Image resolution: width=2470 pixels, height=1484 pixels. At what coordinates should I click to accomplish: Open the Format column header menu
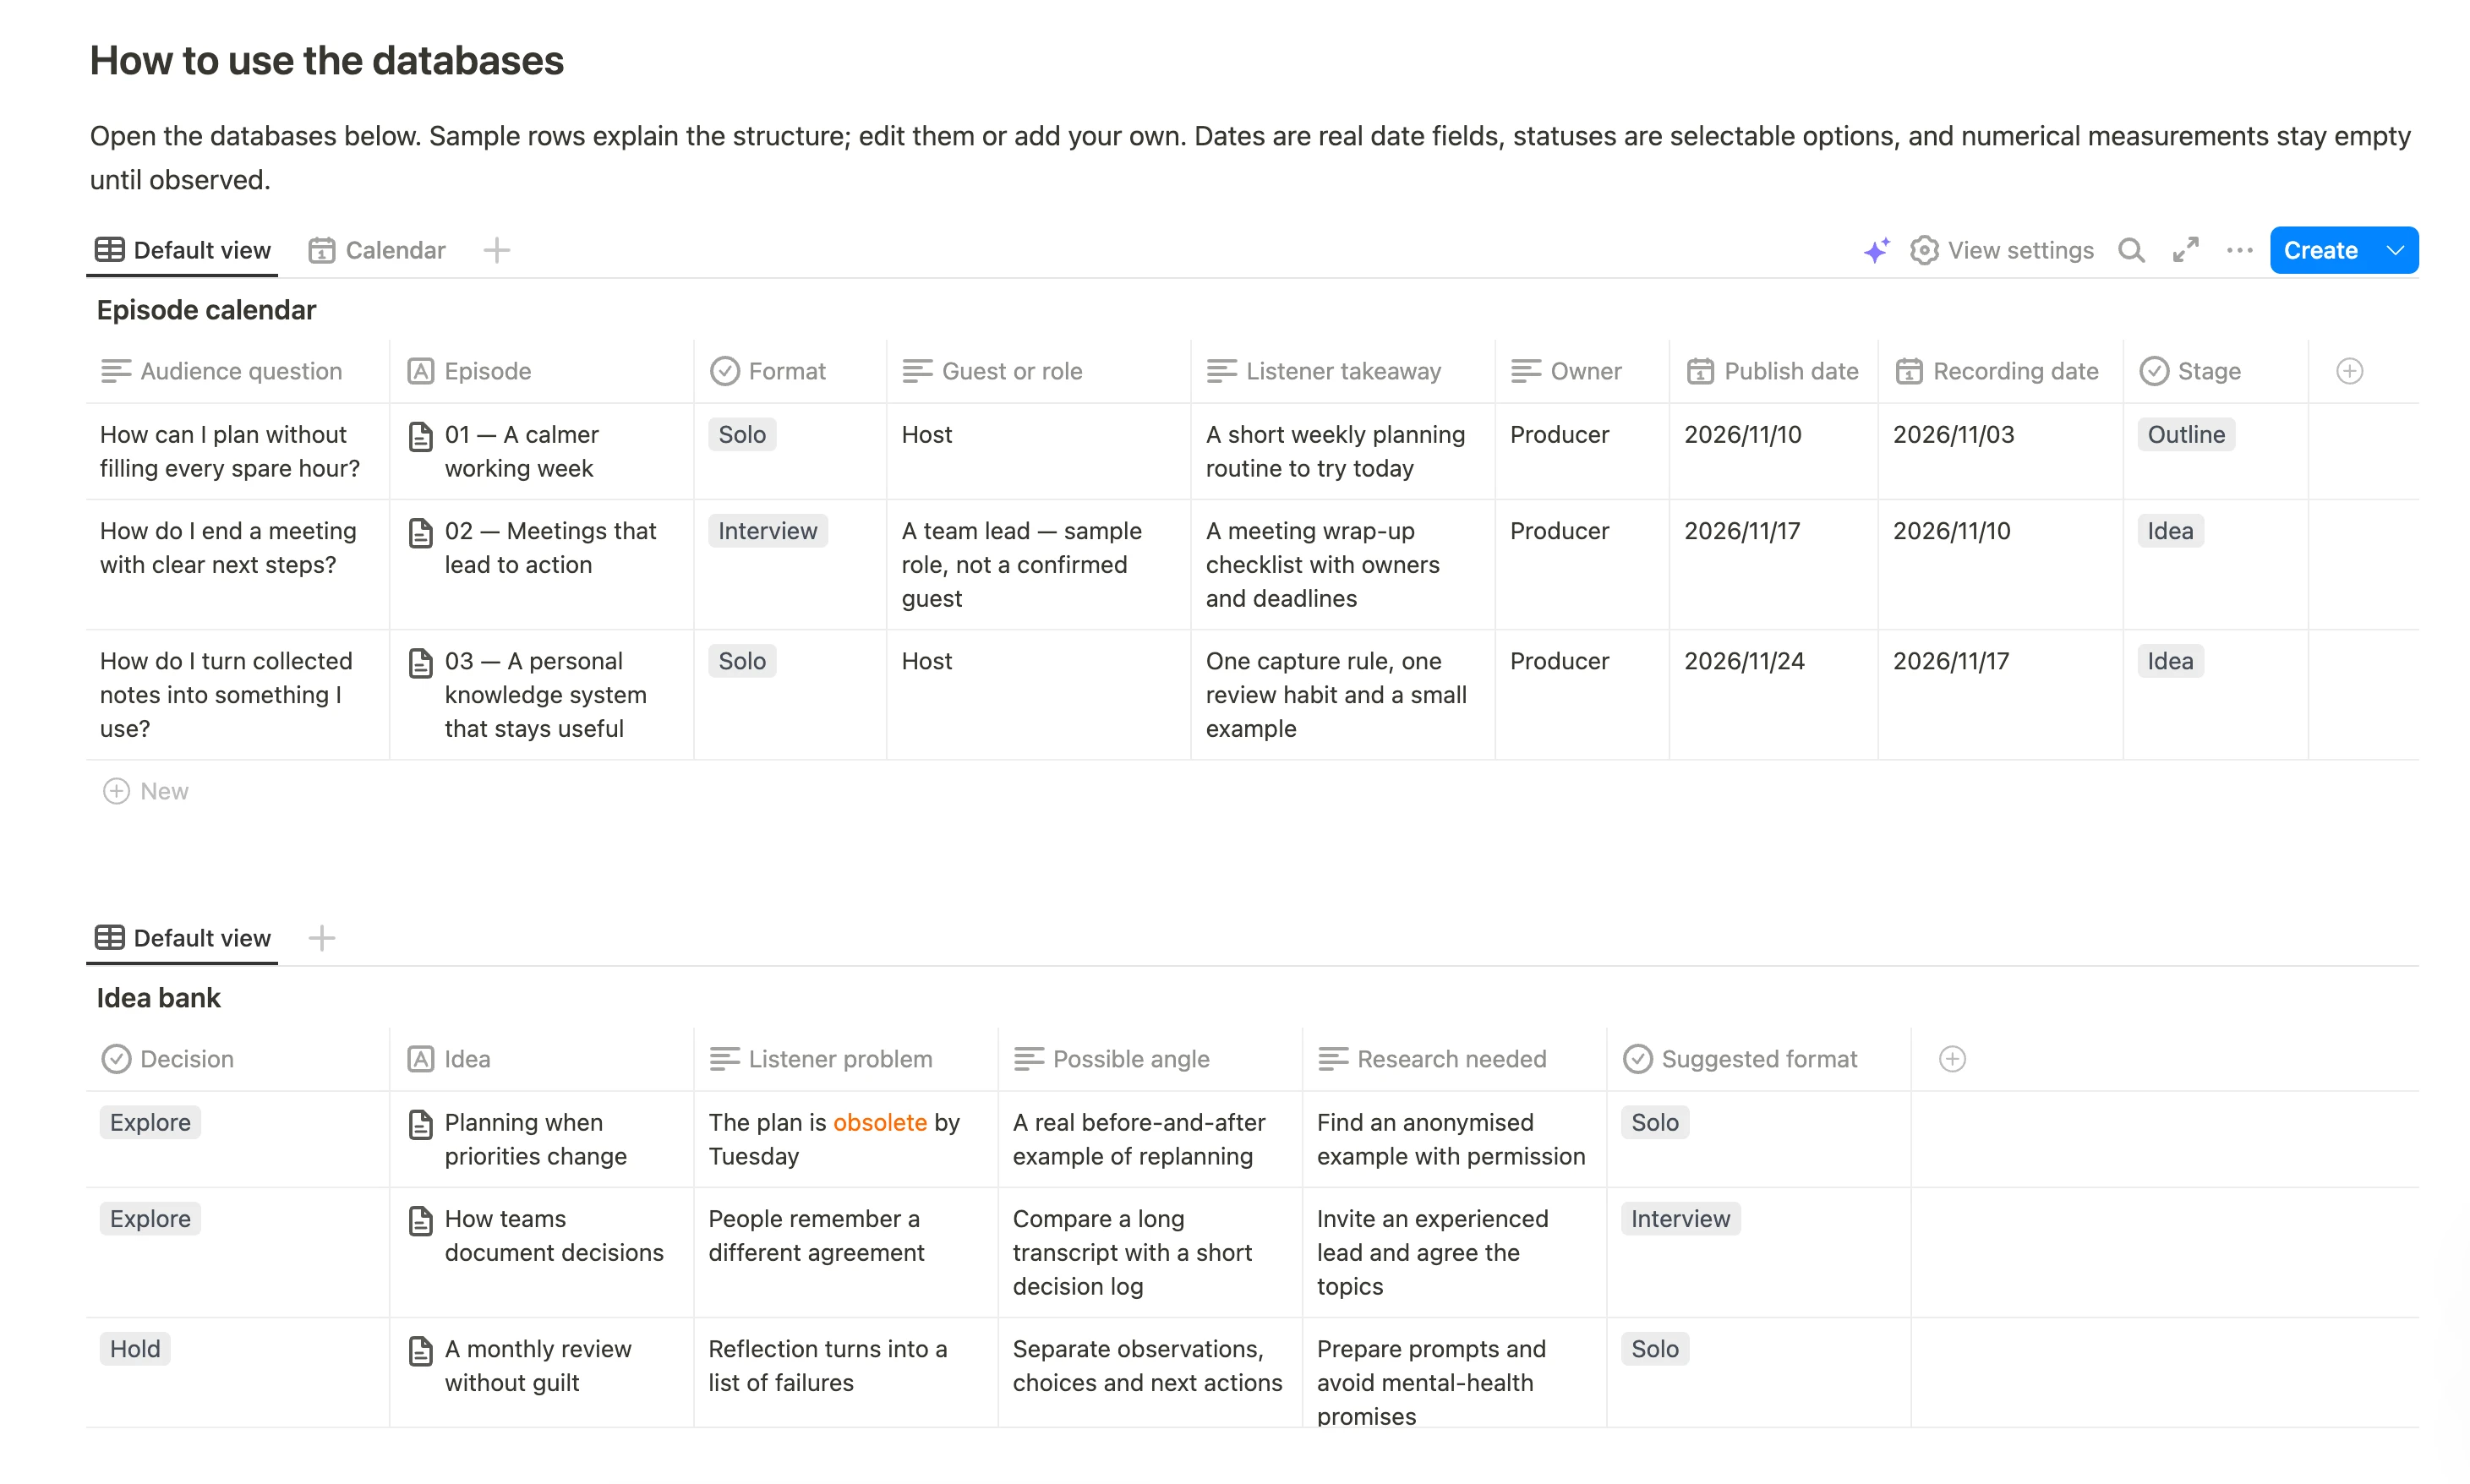790,371
